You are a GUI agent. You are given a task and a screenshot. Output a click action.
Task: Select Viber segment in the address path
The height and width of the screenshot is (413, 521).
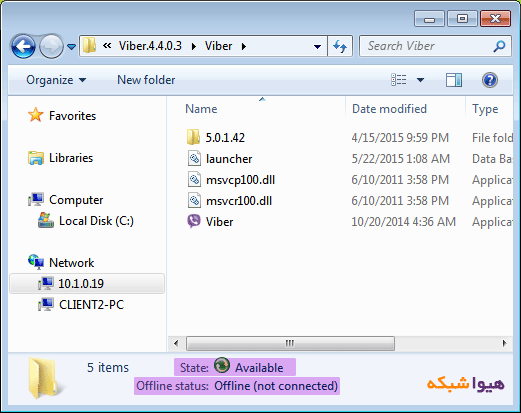[x=218, y=46]
